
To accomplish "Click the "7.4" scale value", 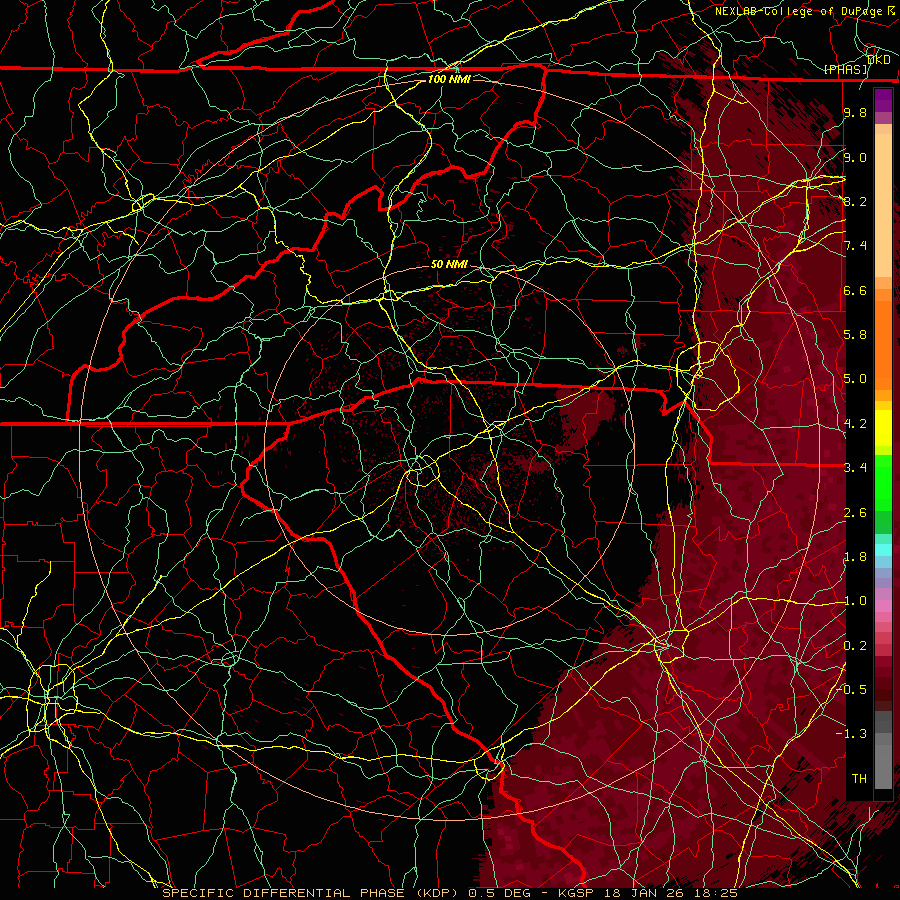I will pyautogui.click(x=855, y=246).
